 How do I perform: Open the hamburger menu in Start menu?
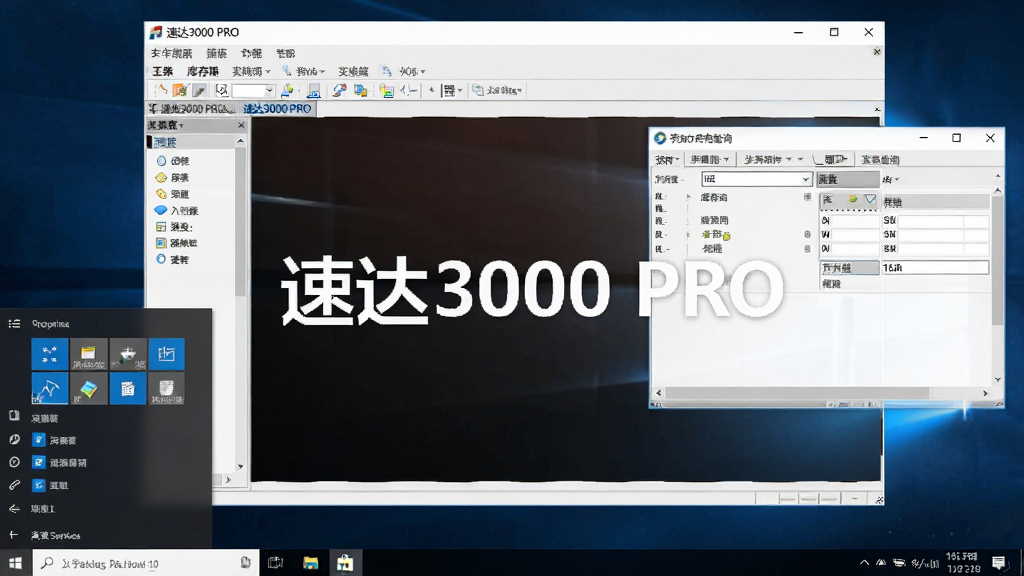tap(14, 324)
